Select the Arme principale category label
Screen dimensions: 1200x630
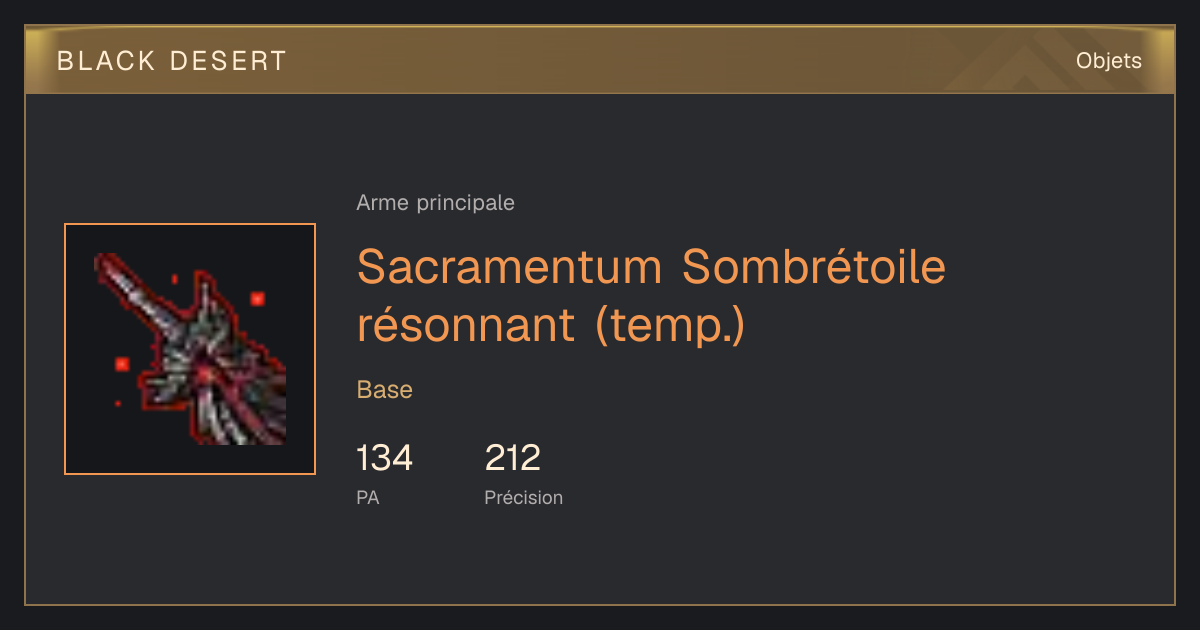click(435, 203)
